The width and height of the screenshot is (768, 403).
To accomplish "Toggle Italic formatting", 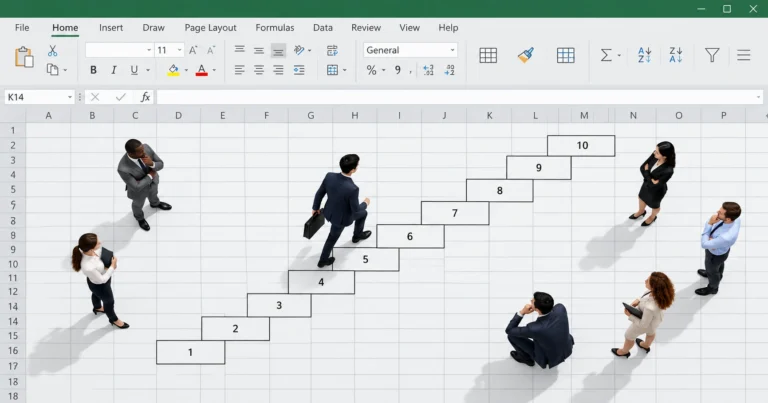I will (x=114, y=70).
